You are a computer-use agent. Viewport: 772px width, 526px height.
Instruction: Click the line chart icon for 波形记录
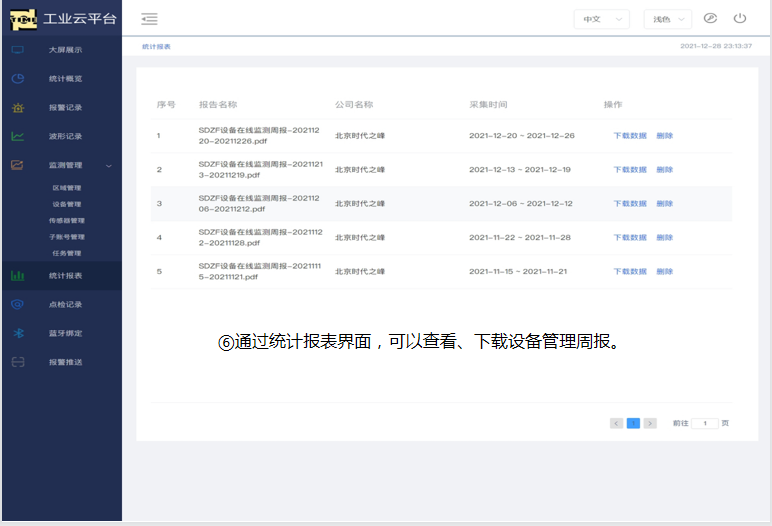(17, 136)
